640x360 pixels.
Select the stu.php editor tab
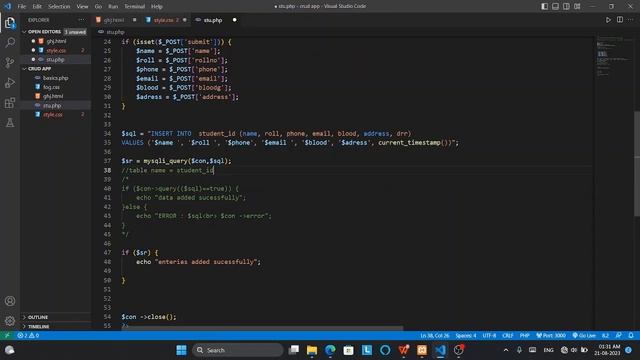pos(216,20)
